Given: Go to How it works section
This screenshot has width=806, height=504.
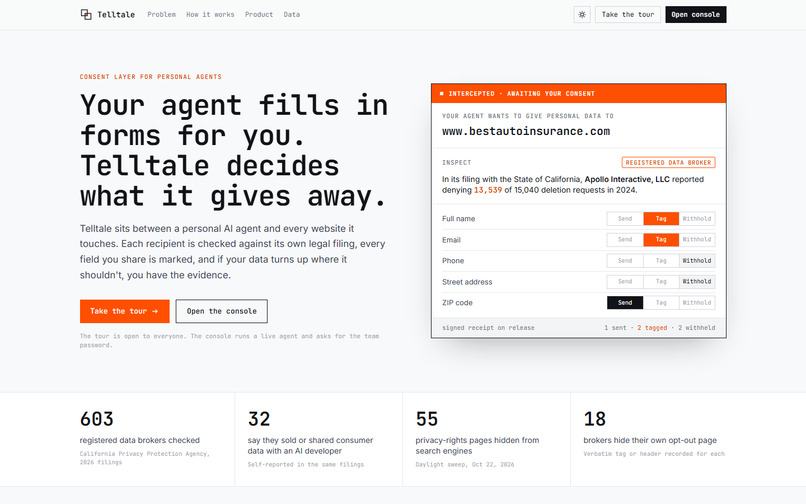Looking at the screenshot, I should tap(210, 14).
